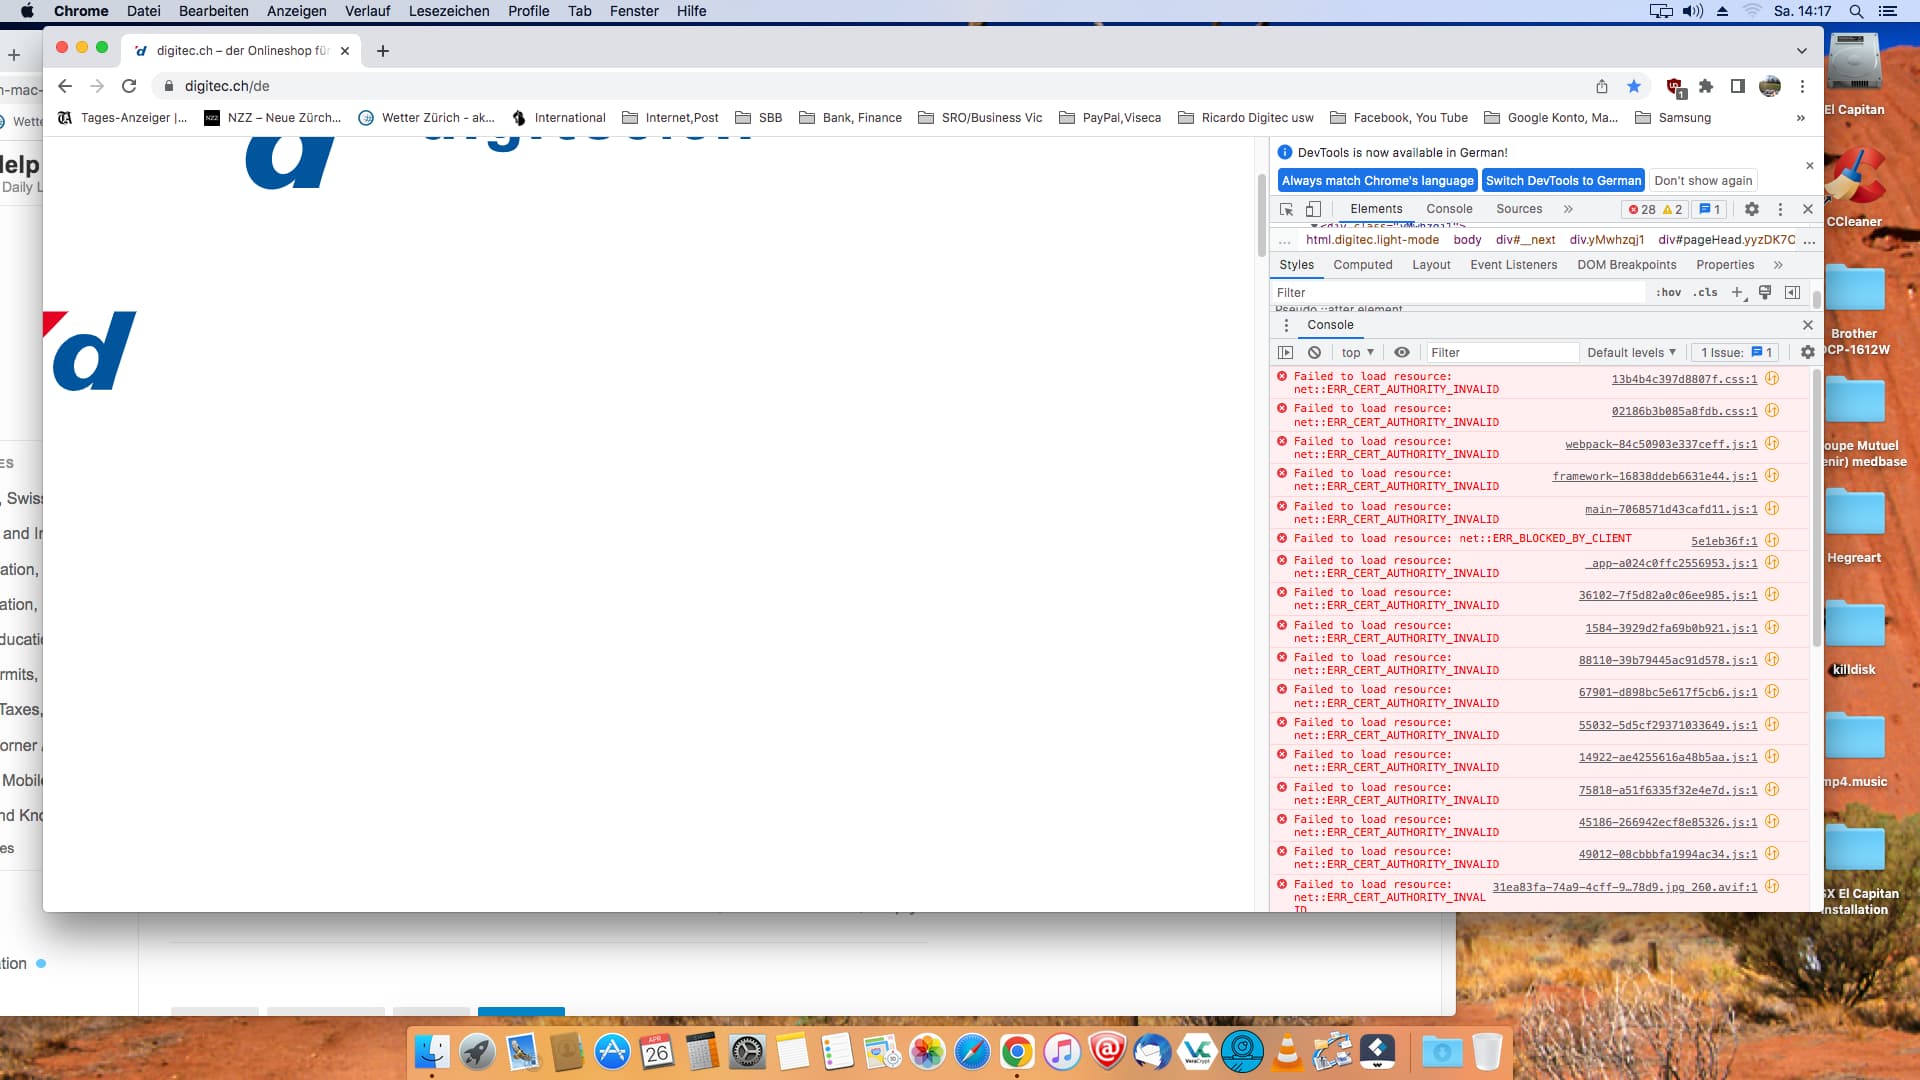Screen dimensions: 1920x1080
Task: Open 13b4b4c397d8807f.css:1 source link
Action: pyautogui.click(x=1684, y=380)
